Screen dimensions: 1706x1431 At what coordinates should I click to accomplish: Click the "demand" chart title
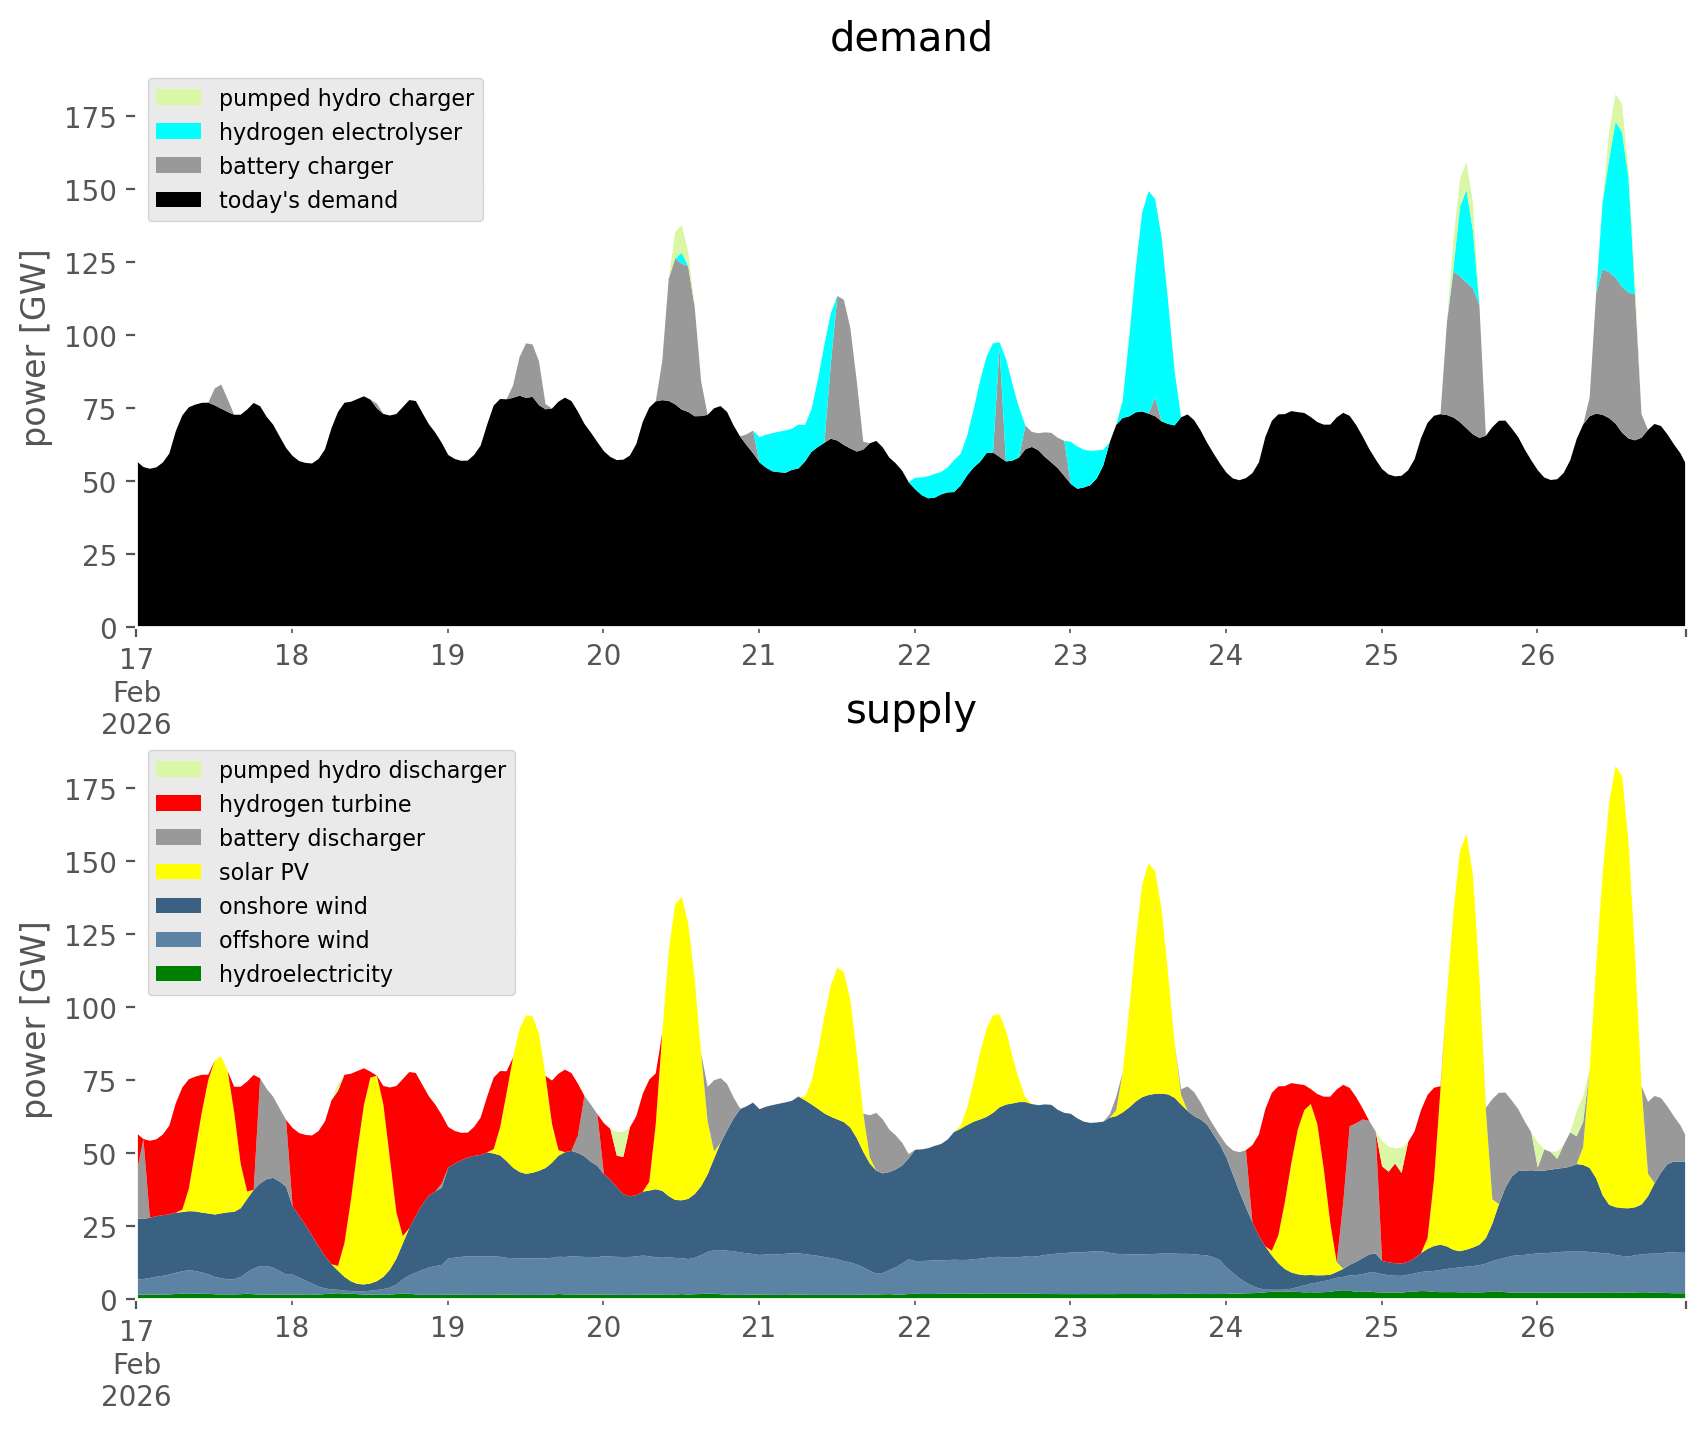point(910,38)
